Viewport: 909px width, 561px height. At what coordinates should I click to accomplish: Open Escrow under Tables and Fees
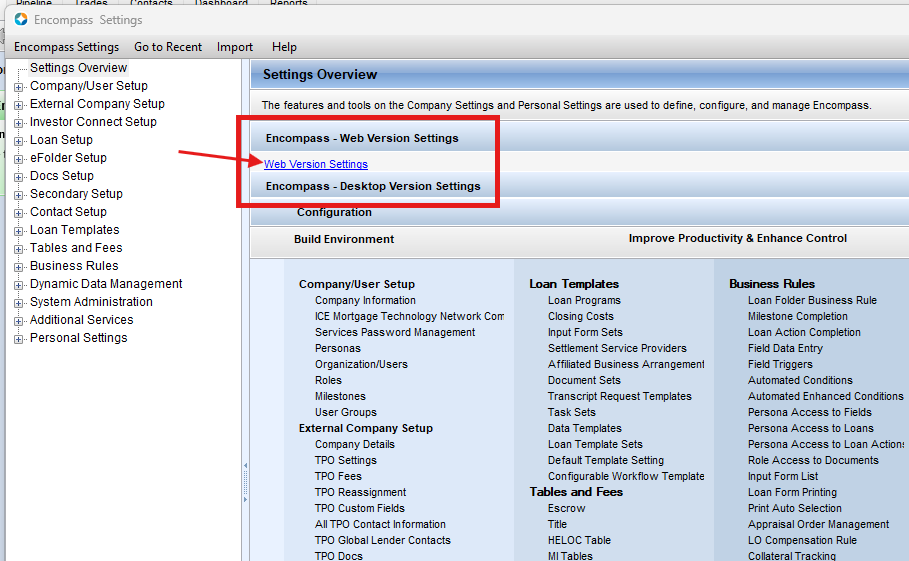click(566, 508)
